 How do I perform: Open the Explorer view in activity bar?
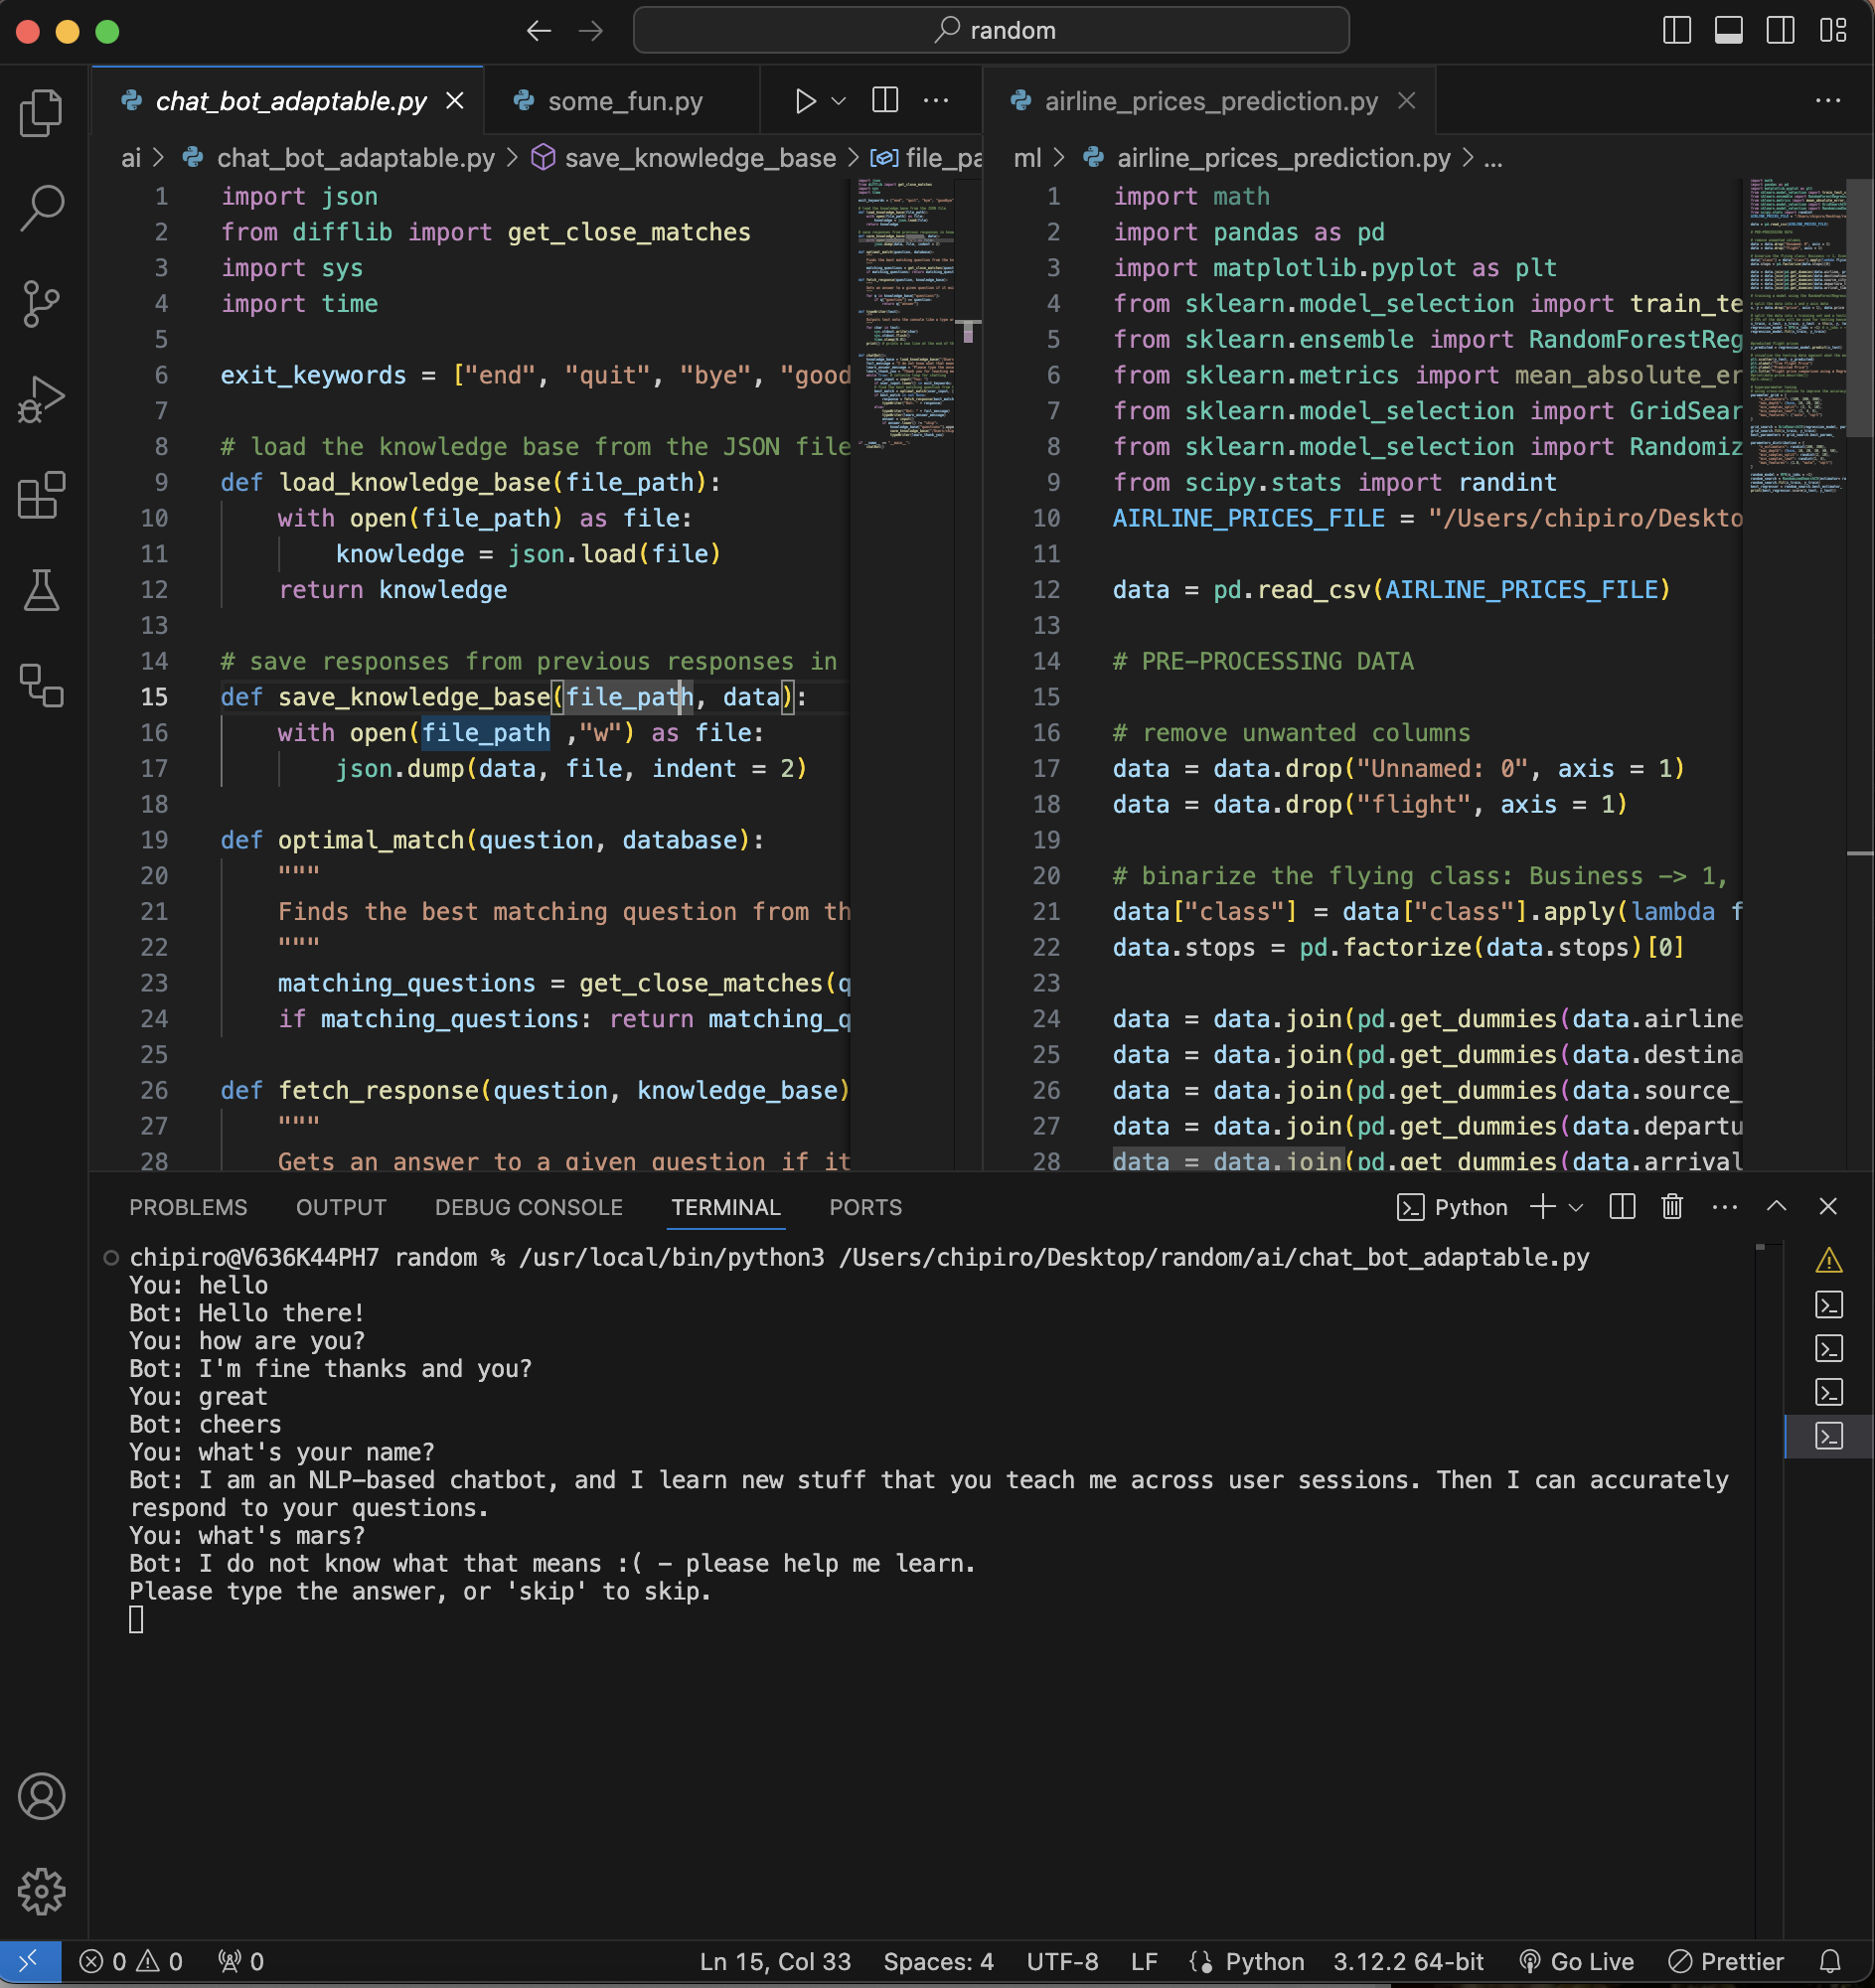(42, 113)
